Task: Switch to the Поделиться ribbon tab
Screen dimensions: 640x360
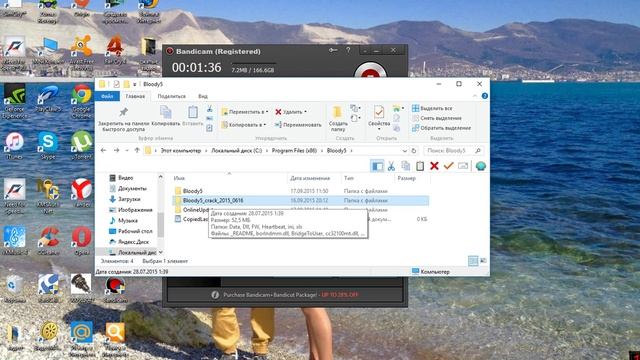Action: (171, 96)
